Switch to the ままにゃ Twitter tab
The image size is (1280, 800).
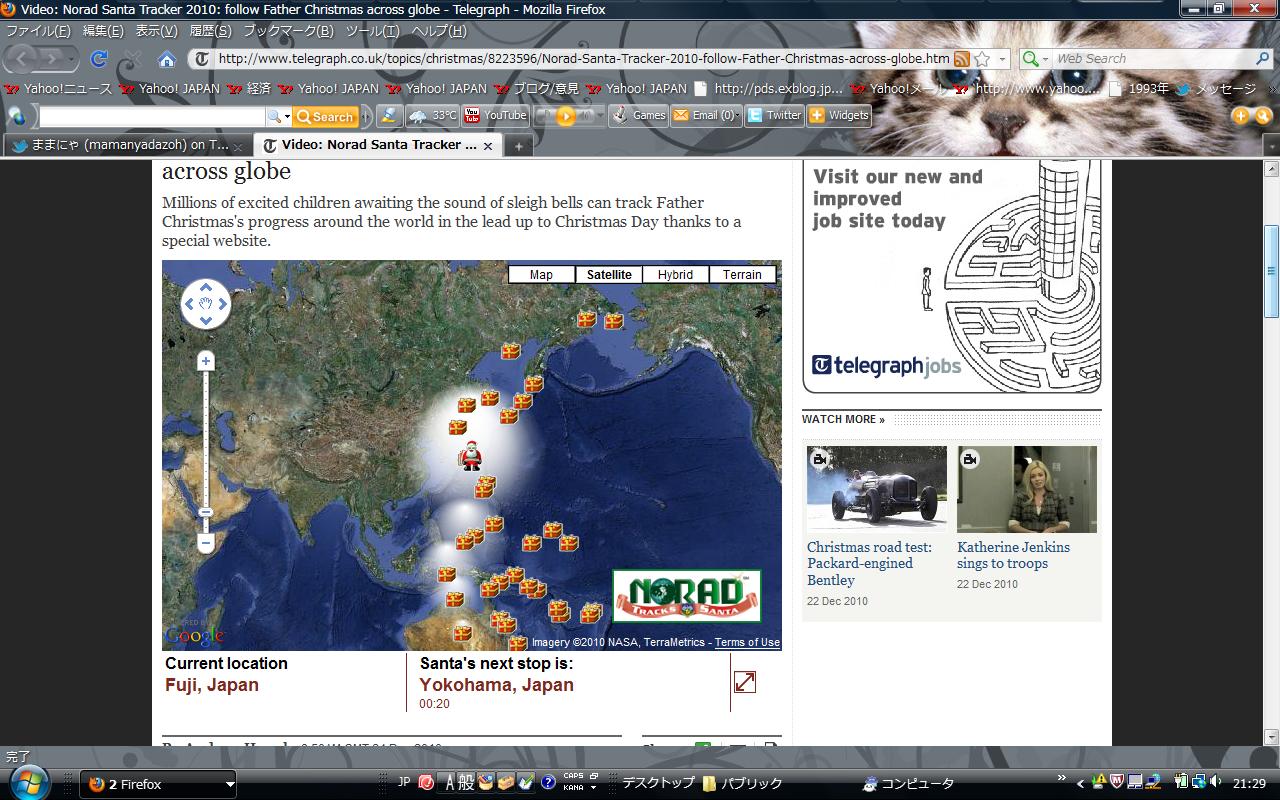pyautogui.click(x=128, y=145)
